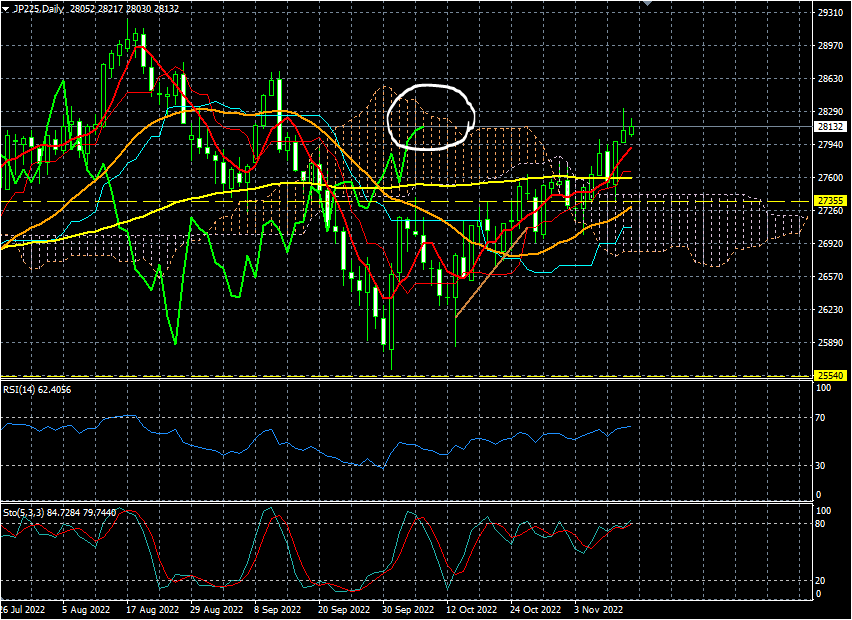
Task: Click the yellow 27355 price level label
Action: [830, 201]
